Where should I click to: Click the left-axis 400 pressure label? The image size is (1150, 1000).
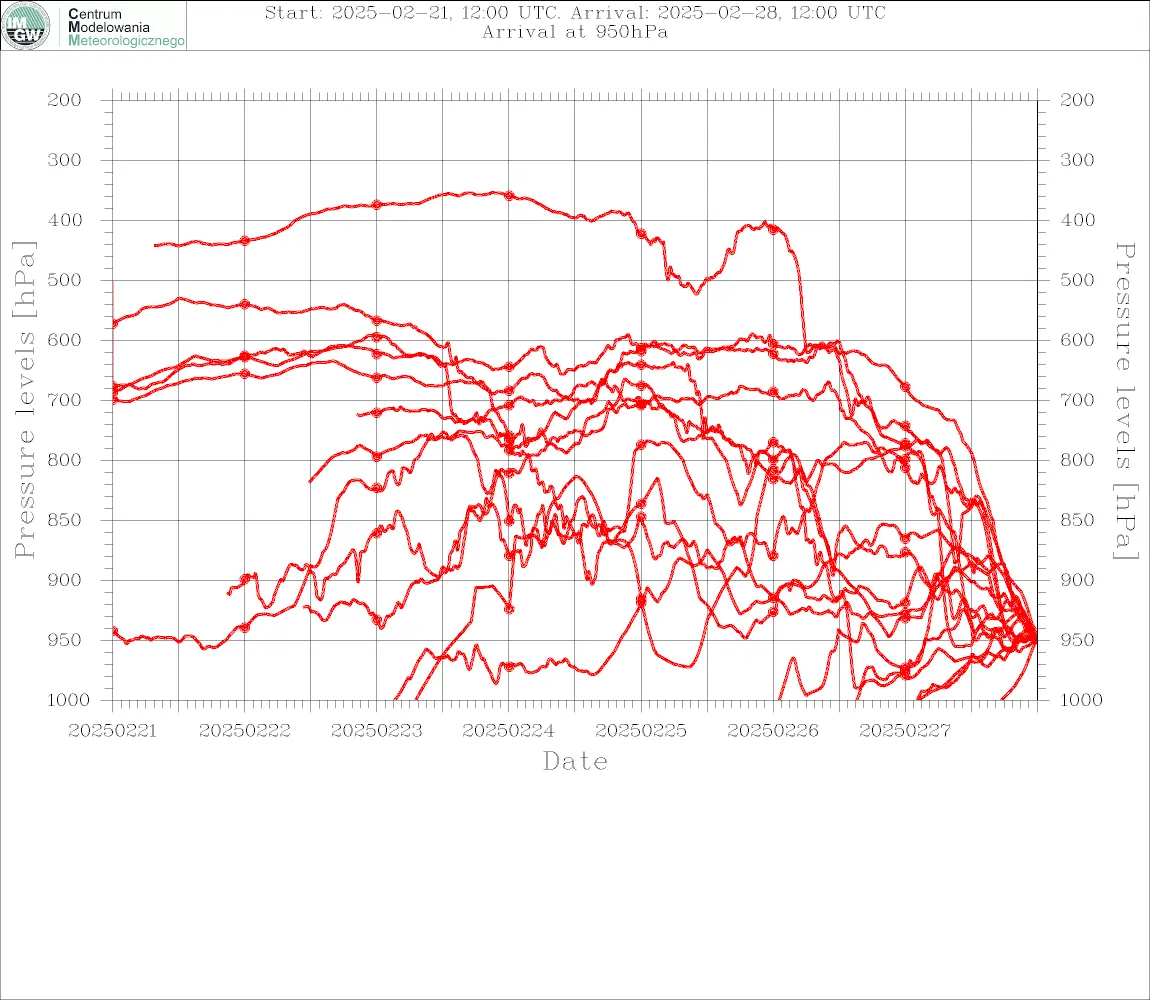[65, 220]
